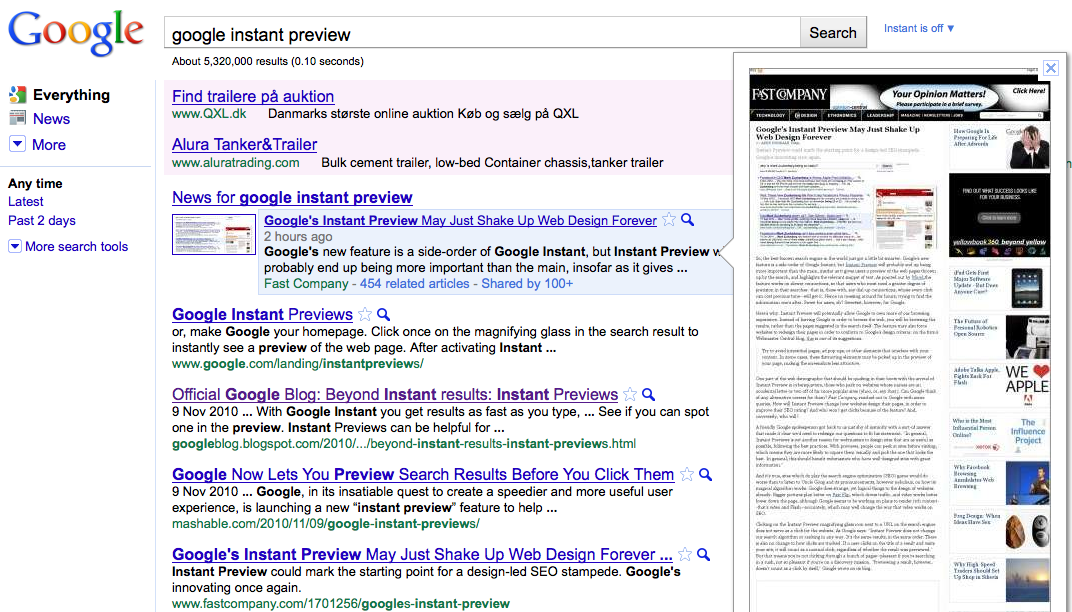Filter results by Latest

coord(25,202)
